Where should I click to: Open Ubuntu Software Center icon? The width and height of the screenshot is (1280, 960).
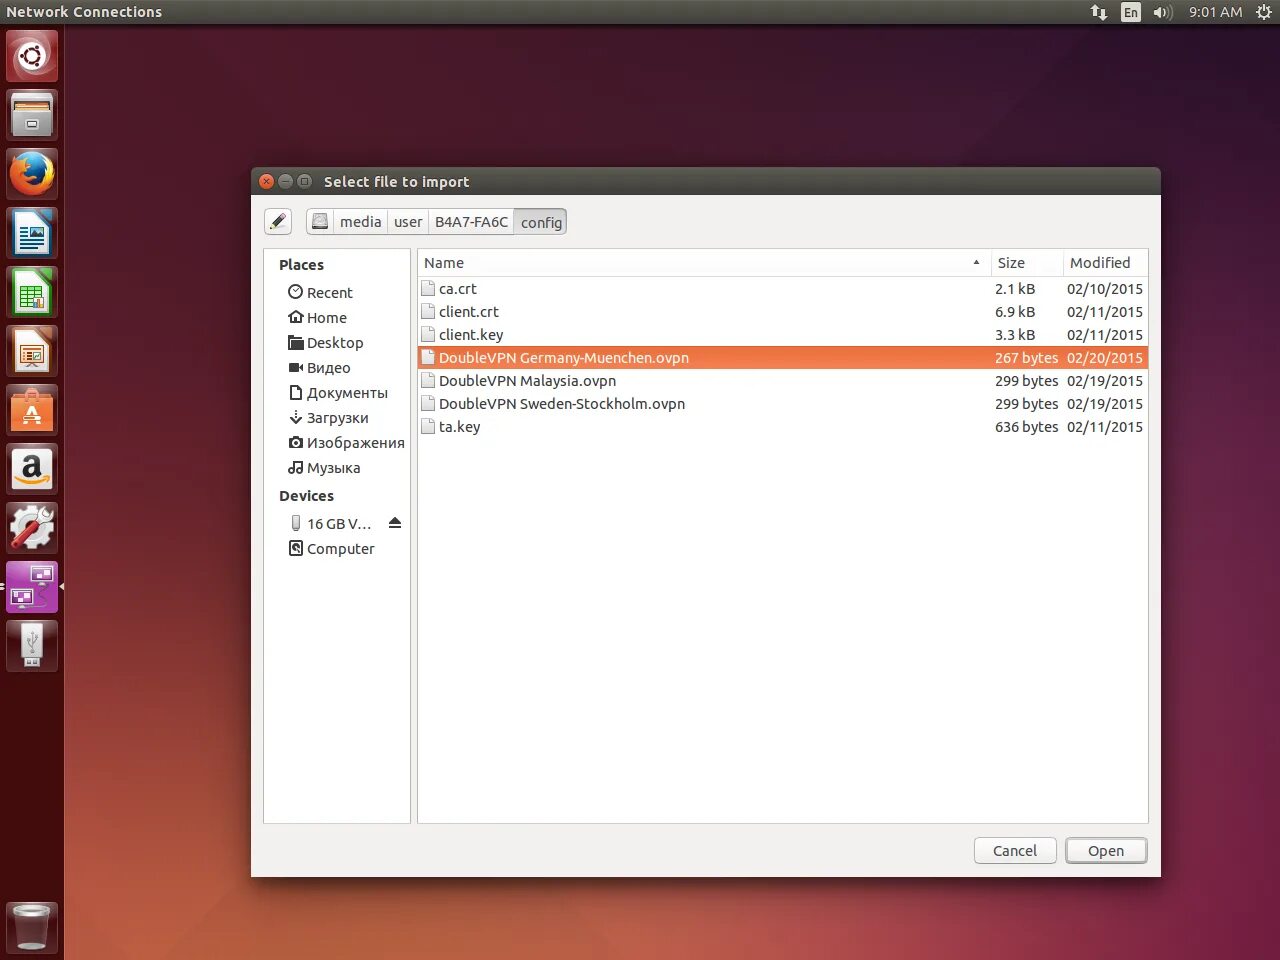32,410
